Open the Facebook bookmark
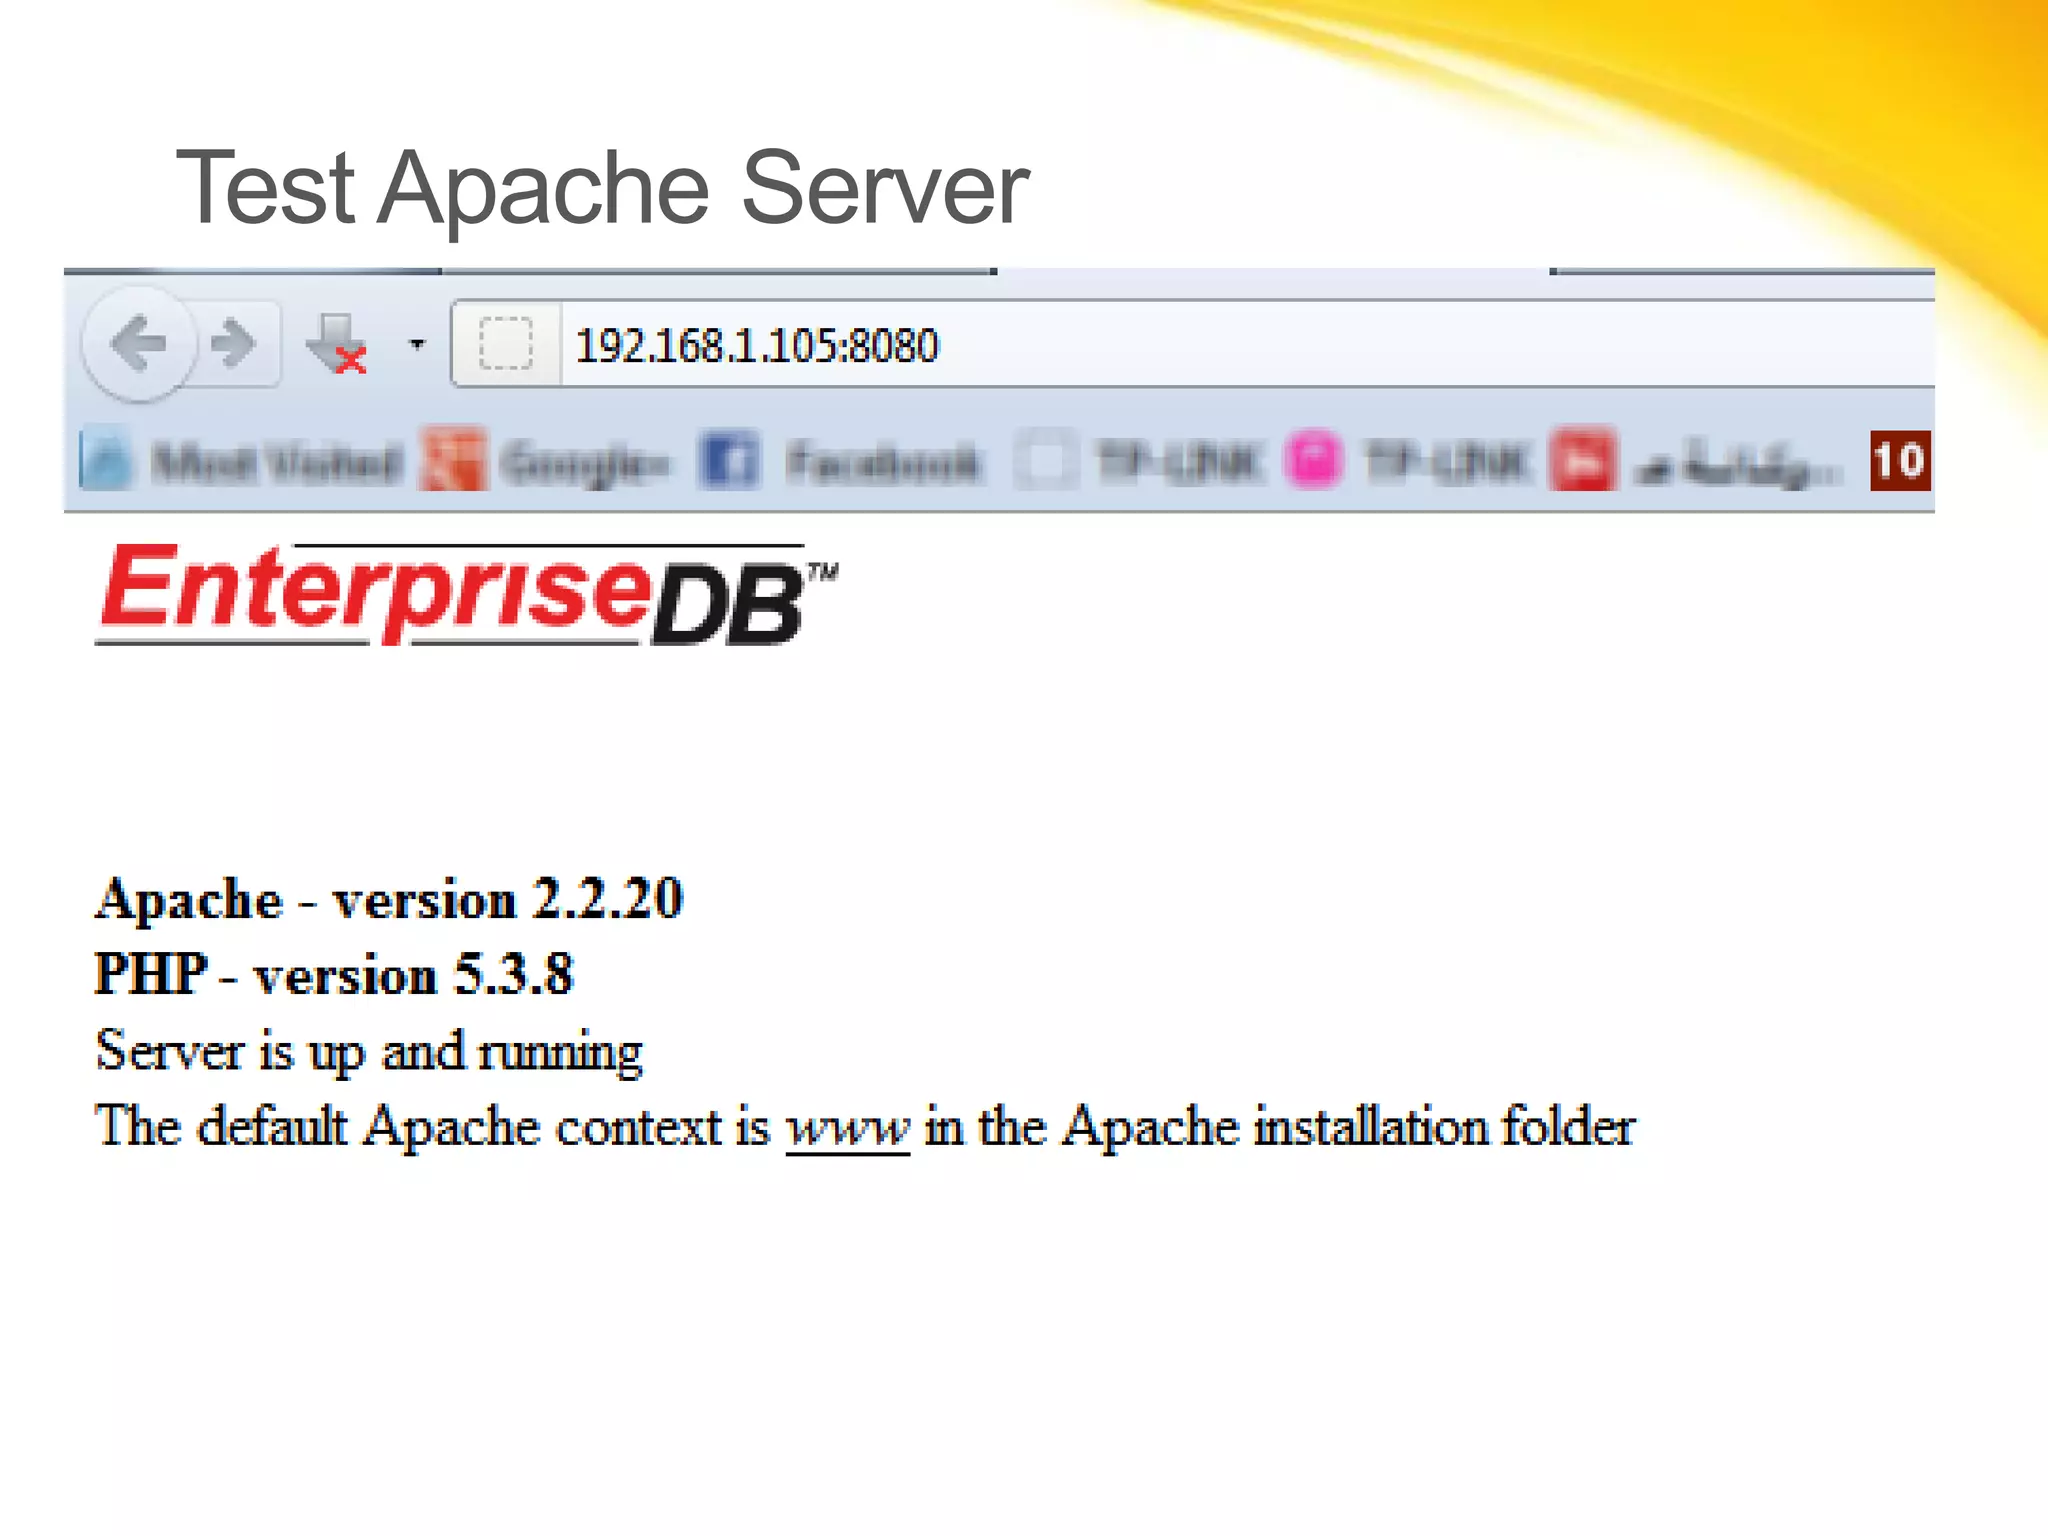This screenshot has width=2048, height=1536. click(841, 462)
